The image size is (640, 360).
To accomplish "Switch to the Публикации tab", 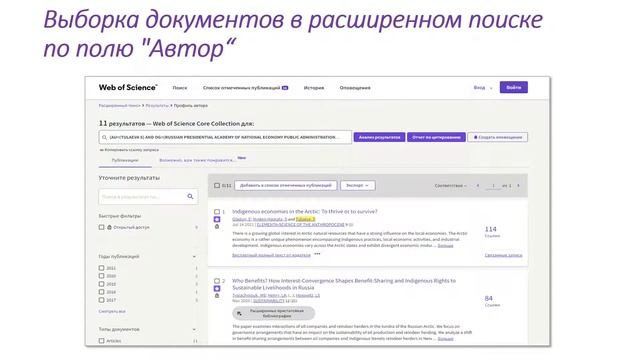I will click(125, 160).
